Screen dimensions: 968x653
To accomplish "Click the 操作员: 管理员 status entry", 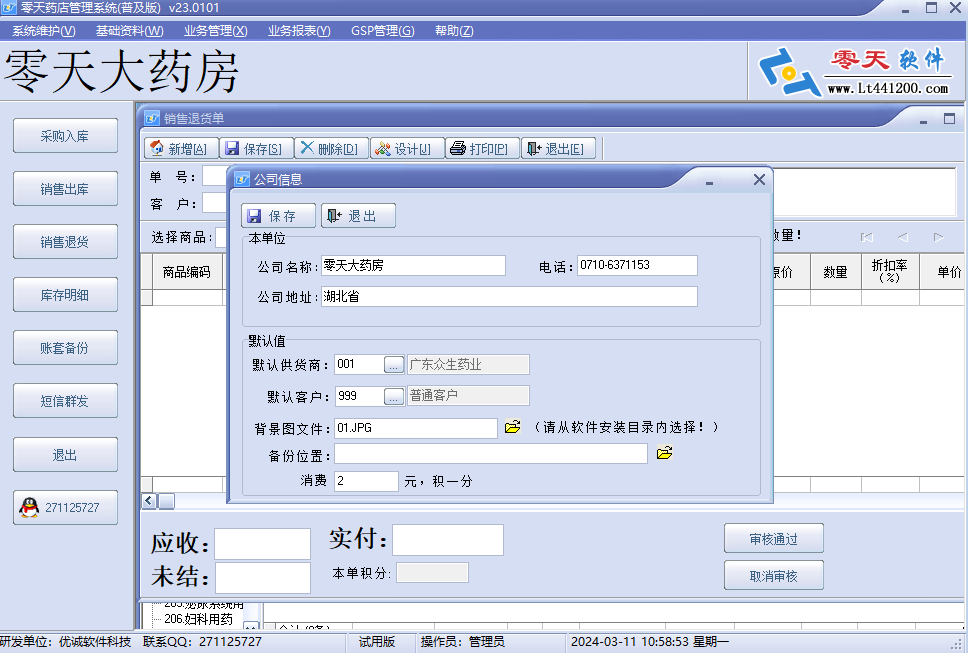I will [x=462, y=642].
